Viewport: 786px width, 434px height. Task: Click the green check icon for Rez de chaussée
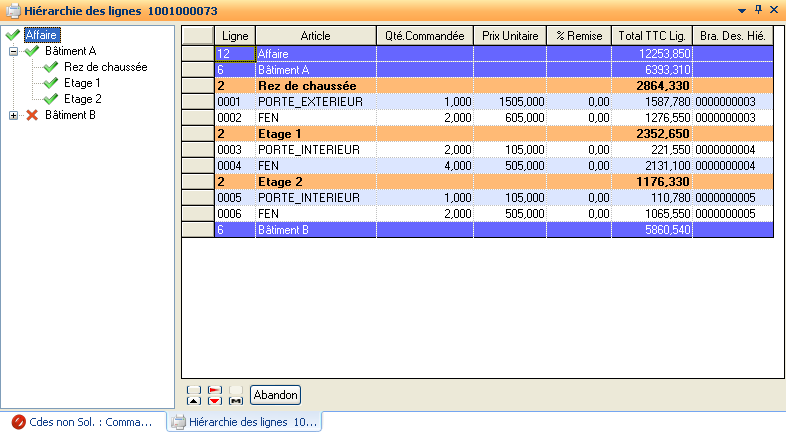click(x=51, y=67)
